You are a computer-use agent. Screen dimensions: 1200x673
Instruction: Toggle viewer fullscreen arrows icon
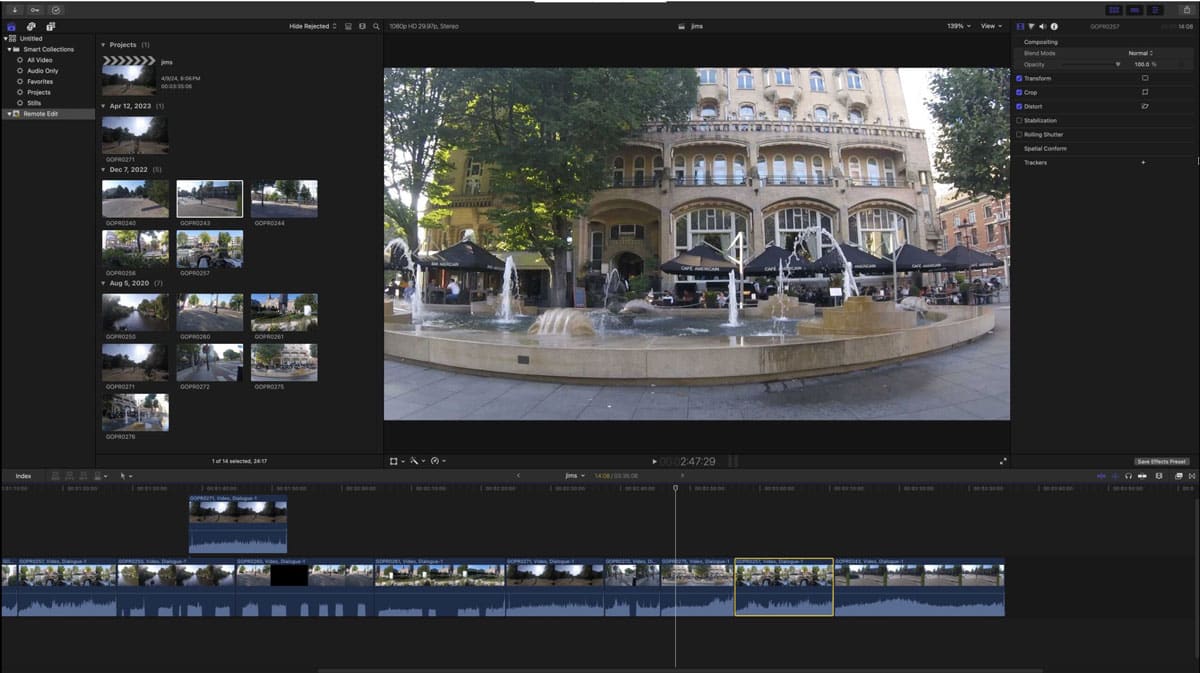tap(1003, 461)
